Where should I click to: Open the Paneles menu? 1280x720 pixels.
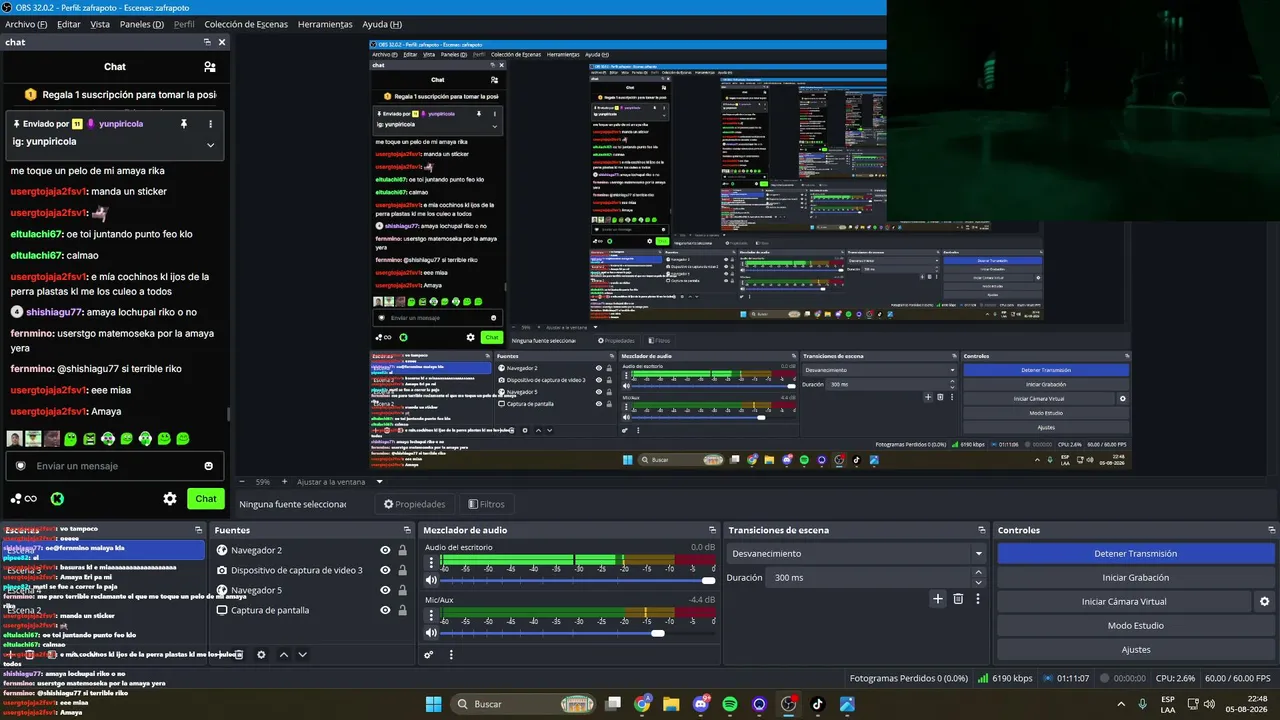pos(142,24)
